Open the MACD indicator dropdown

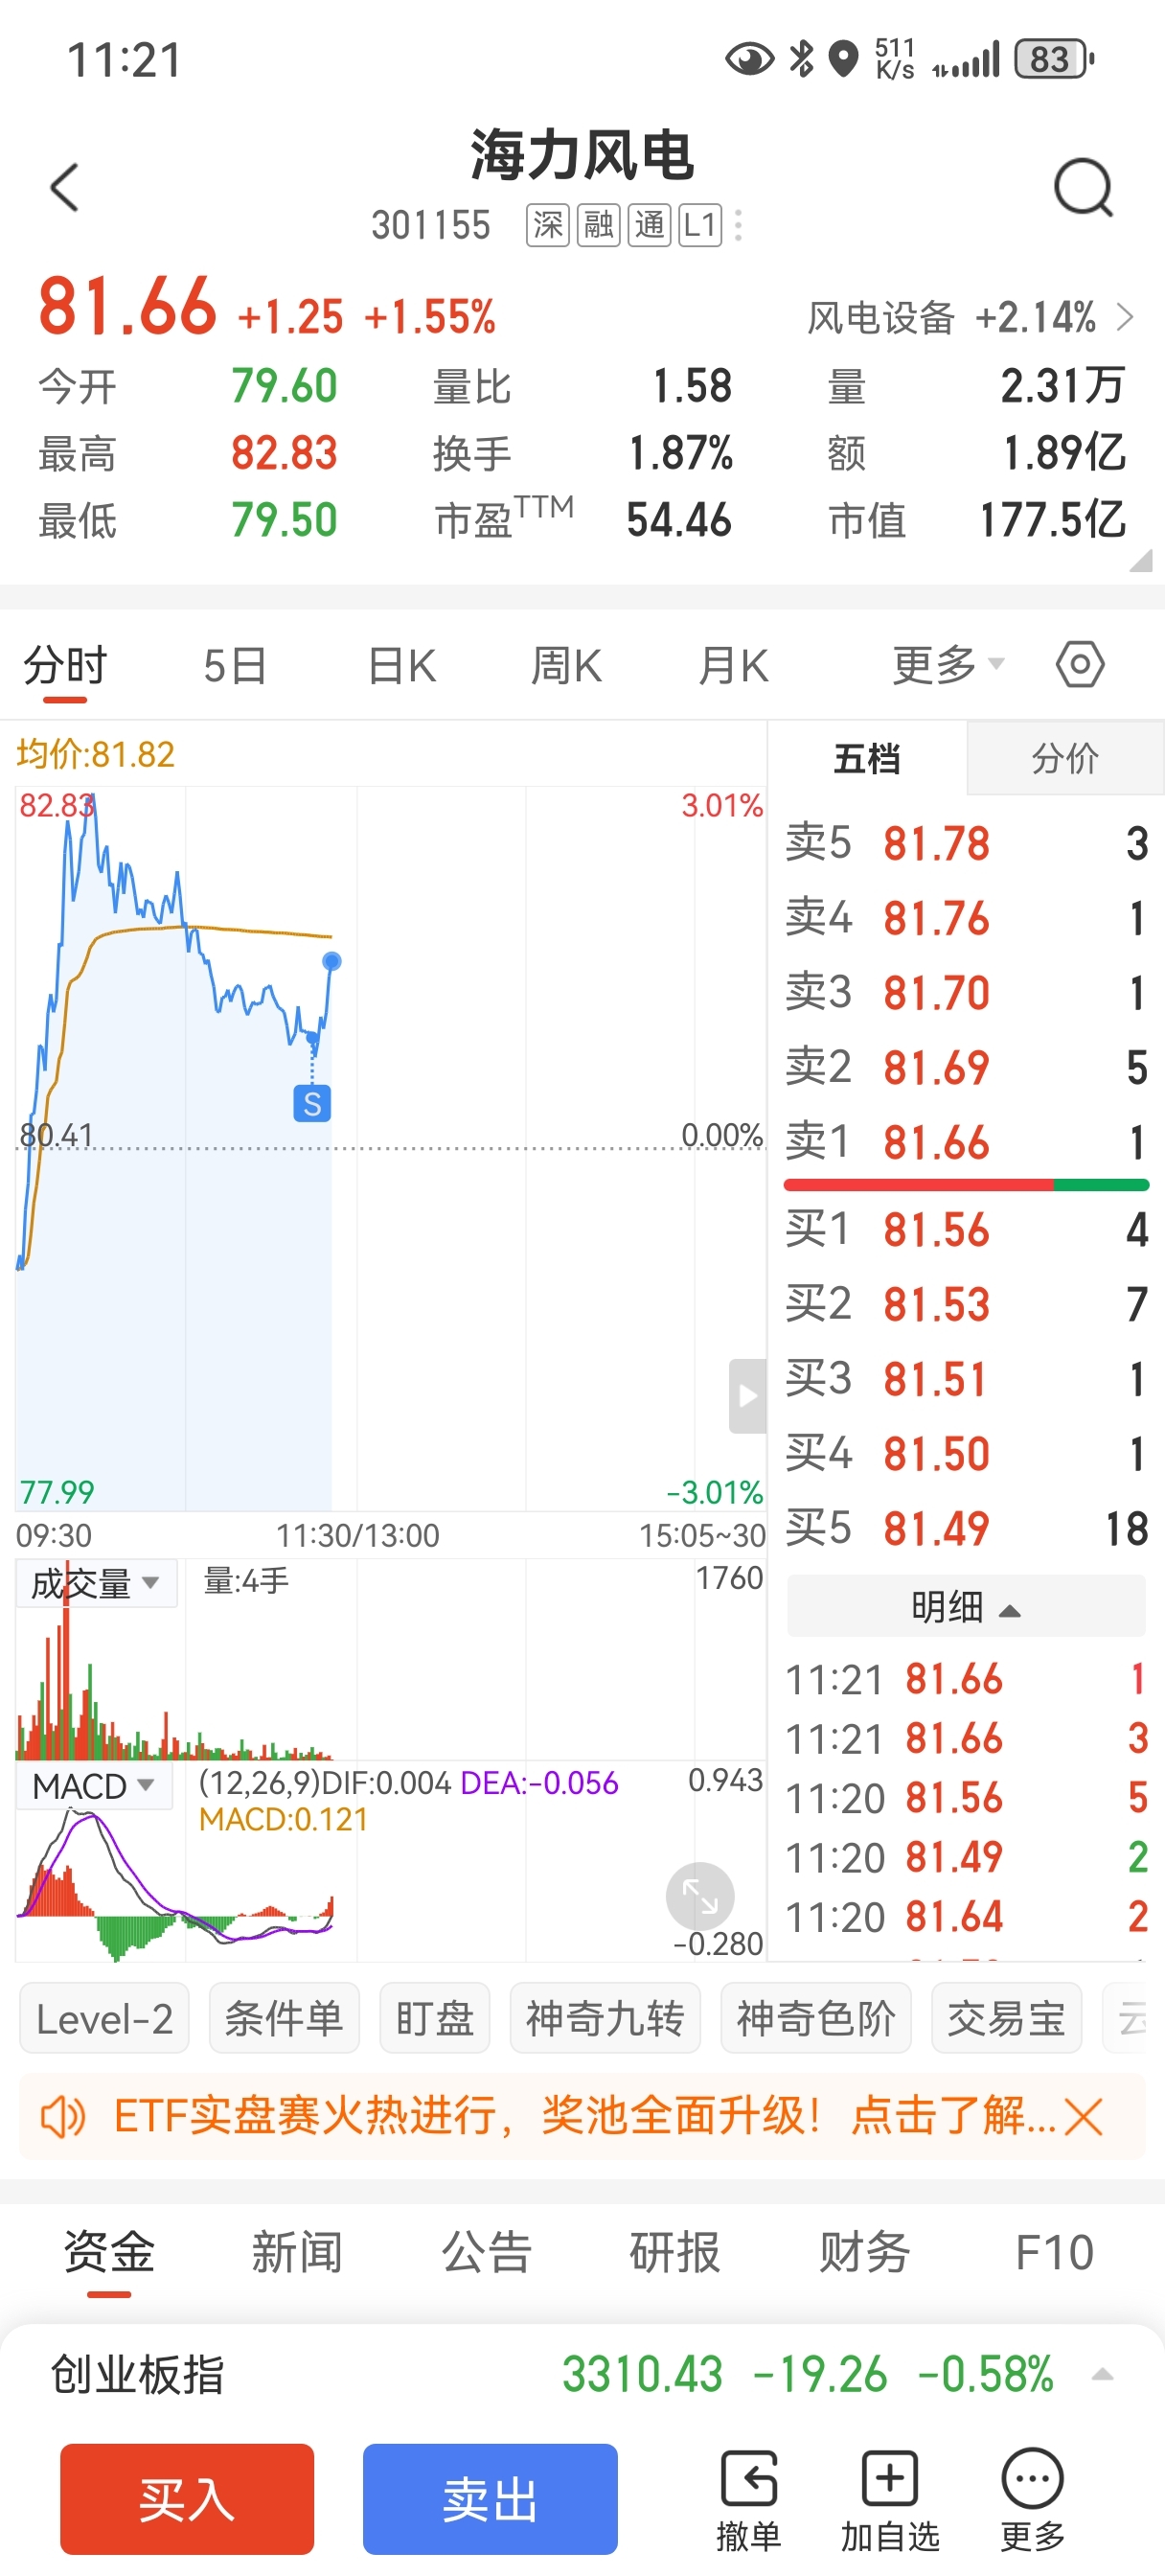(93, 1785)
